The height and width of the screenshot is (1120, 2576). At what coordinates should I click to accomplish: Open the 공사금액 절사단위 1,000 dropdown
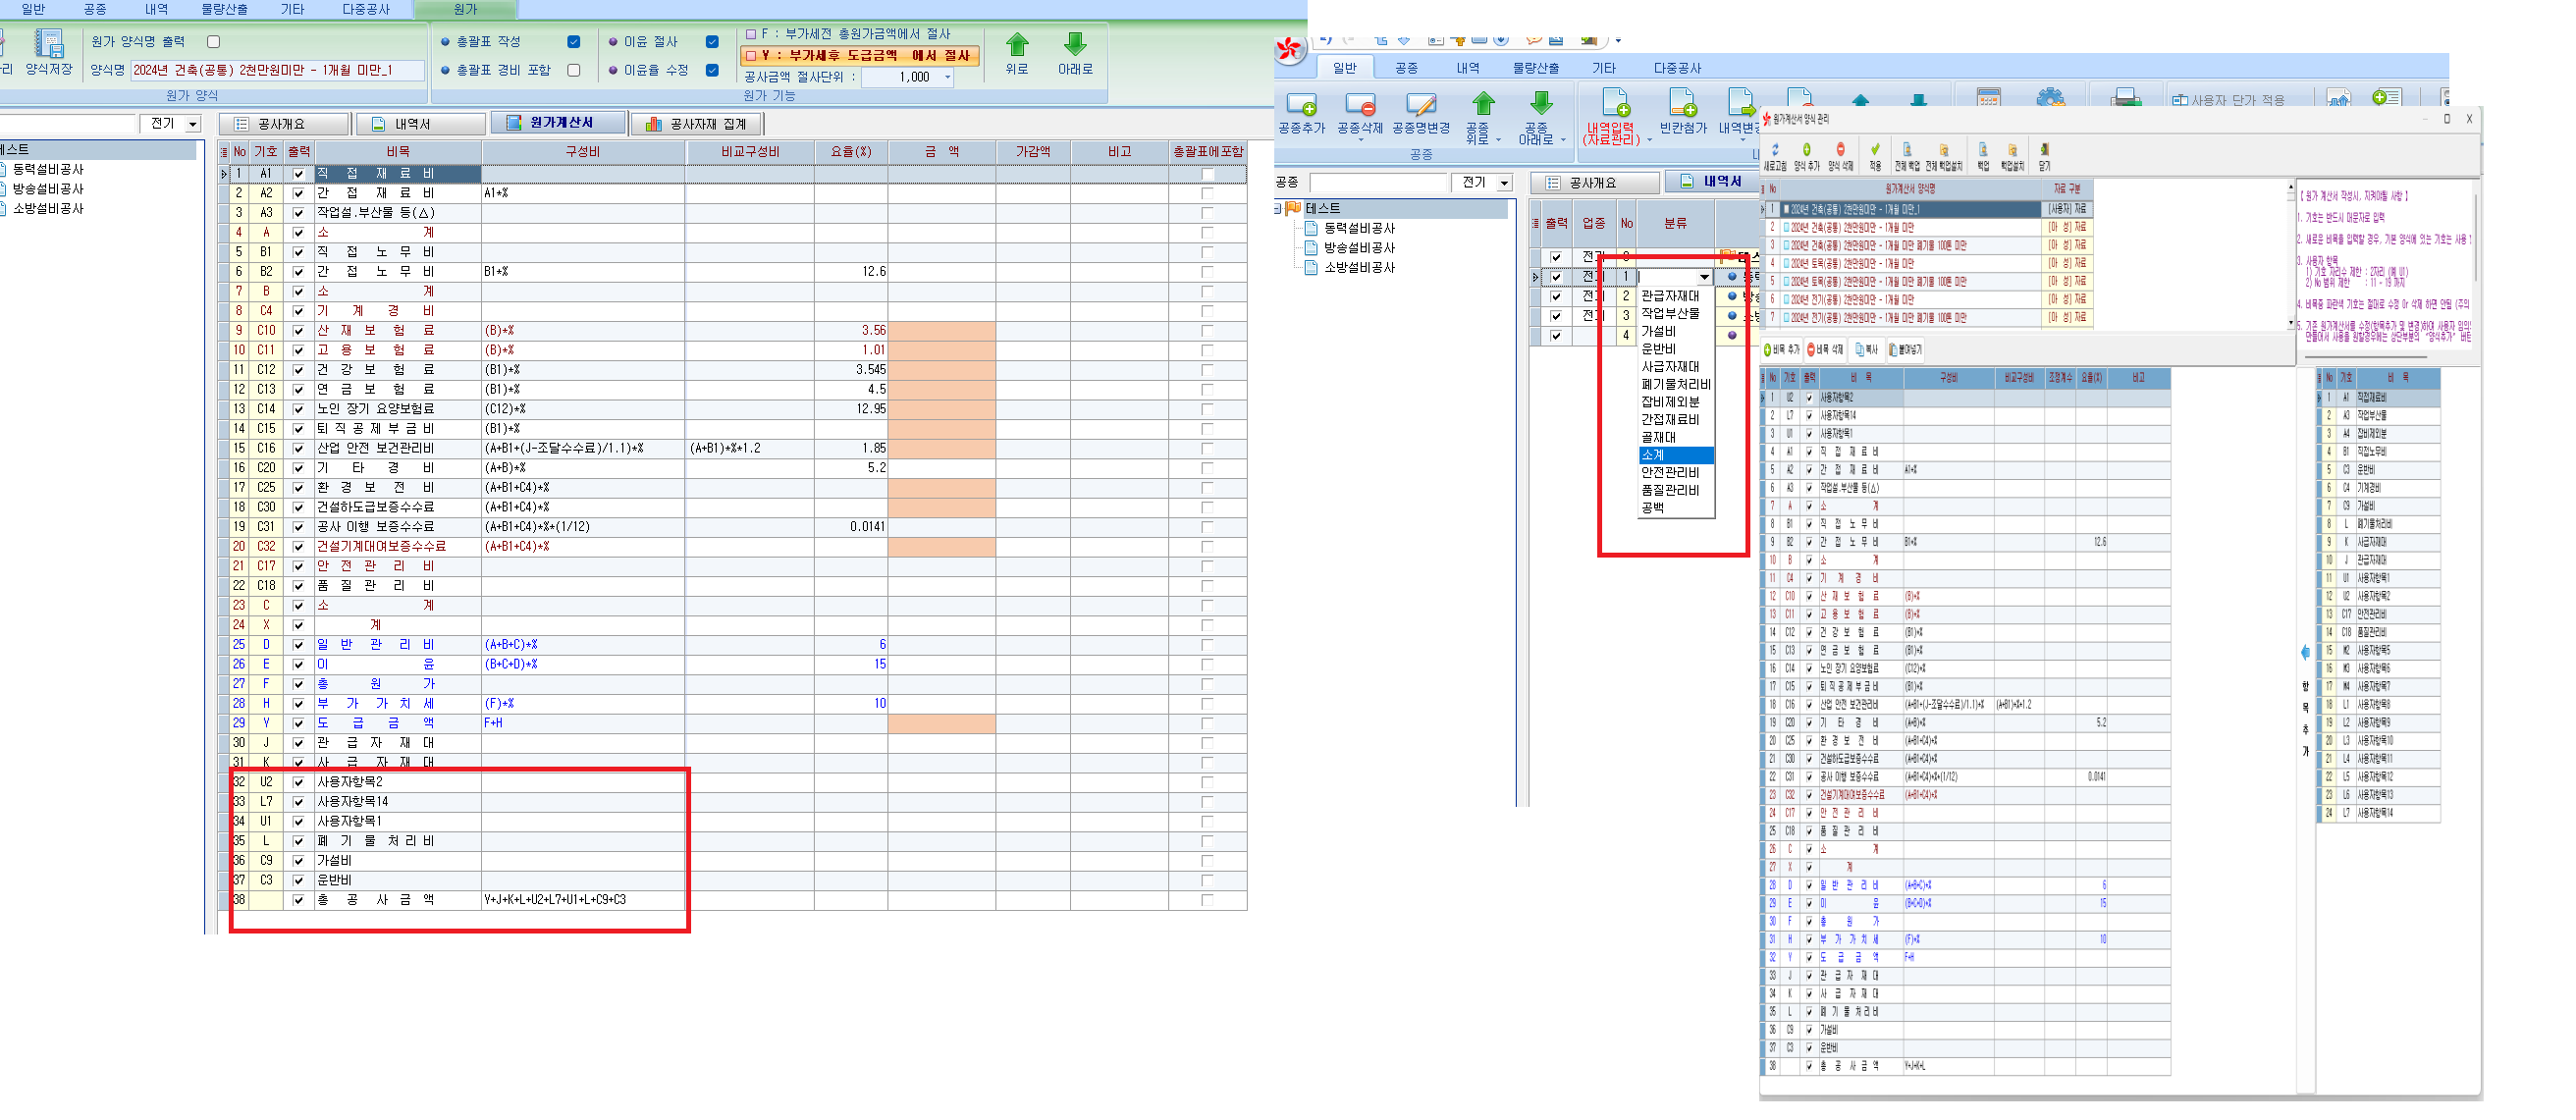947,77
